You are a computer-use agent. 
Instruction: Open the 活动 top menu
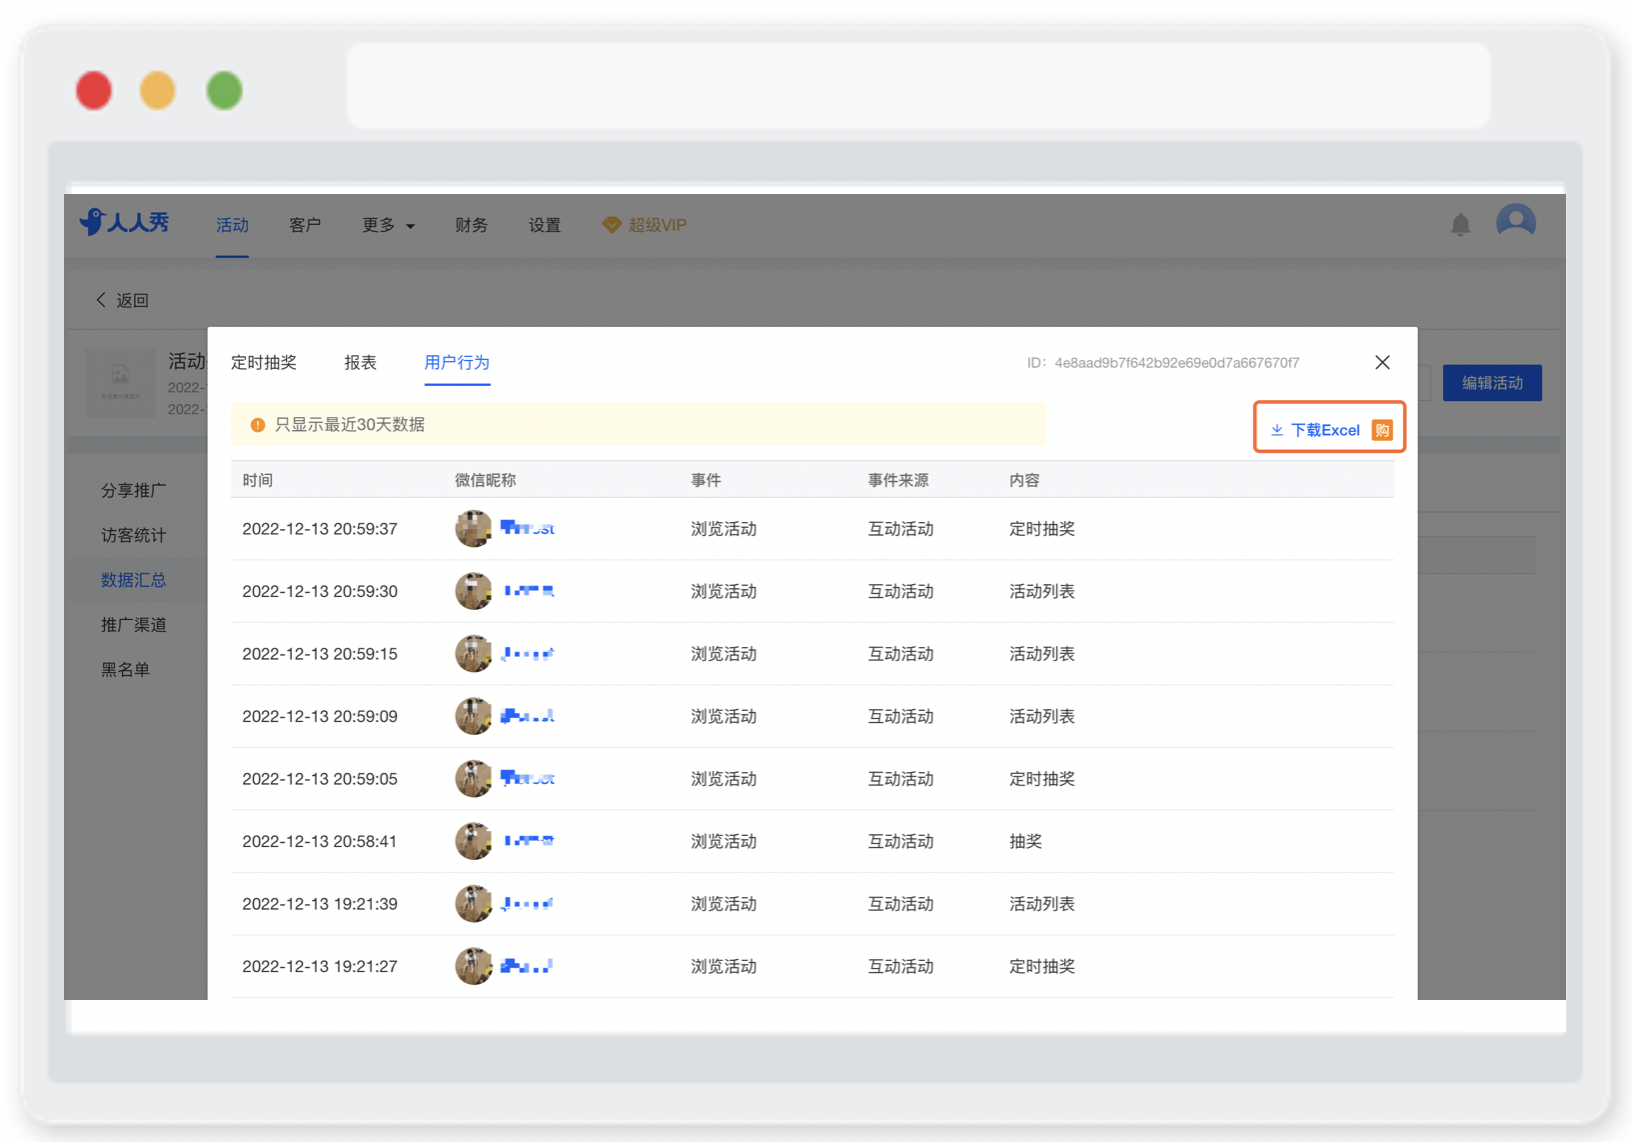click(x=232, y=225)
